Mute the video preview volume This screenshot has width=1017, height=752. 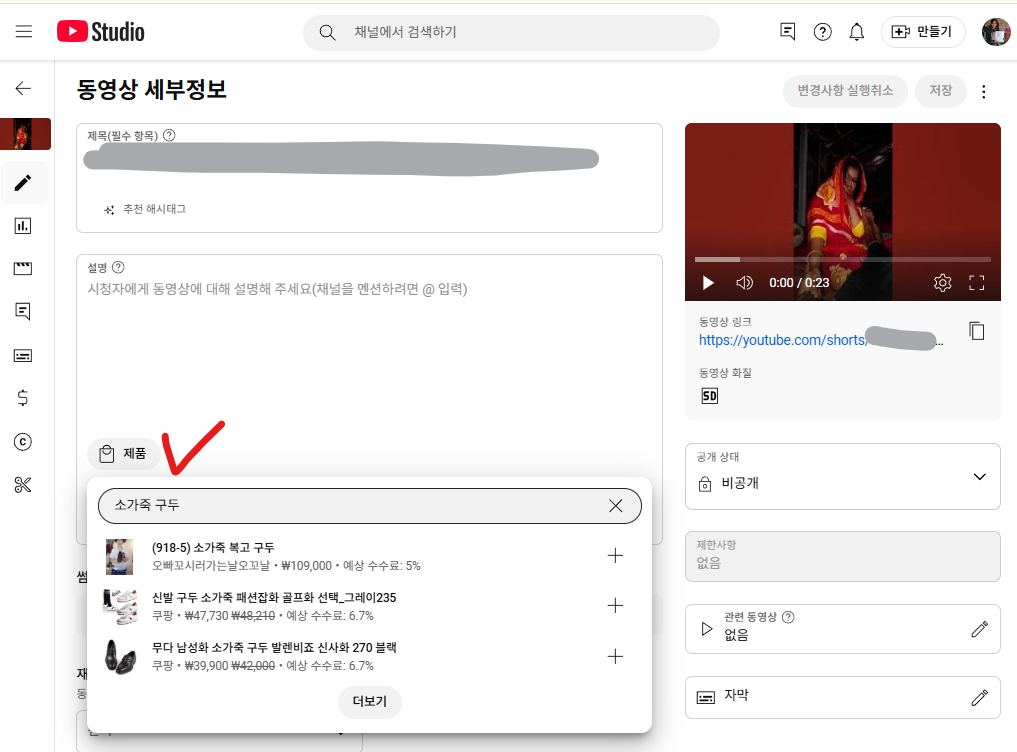(744, 283)
